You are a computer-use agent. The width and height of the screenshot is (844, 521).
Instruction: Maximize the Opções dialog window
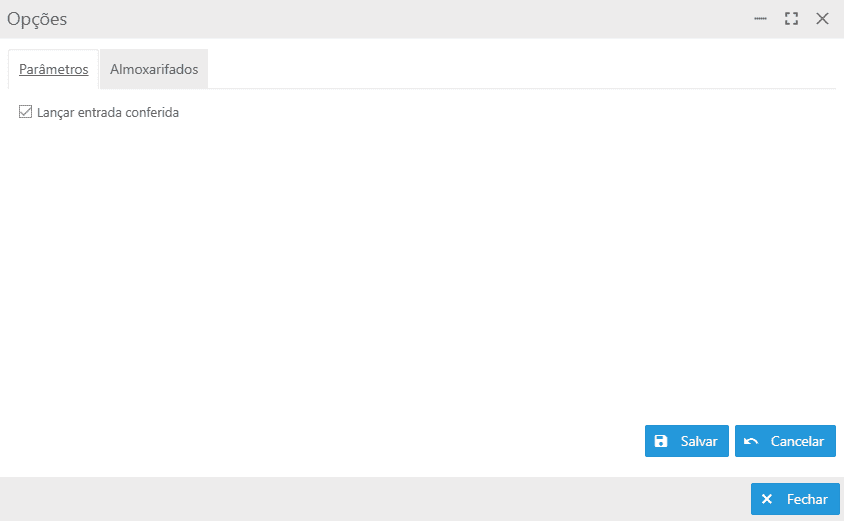pos(791,19)
